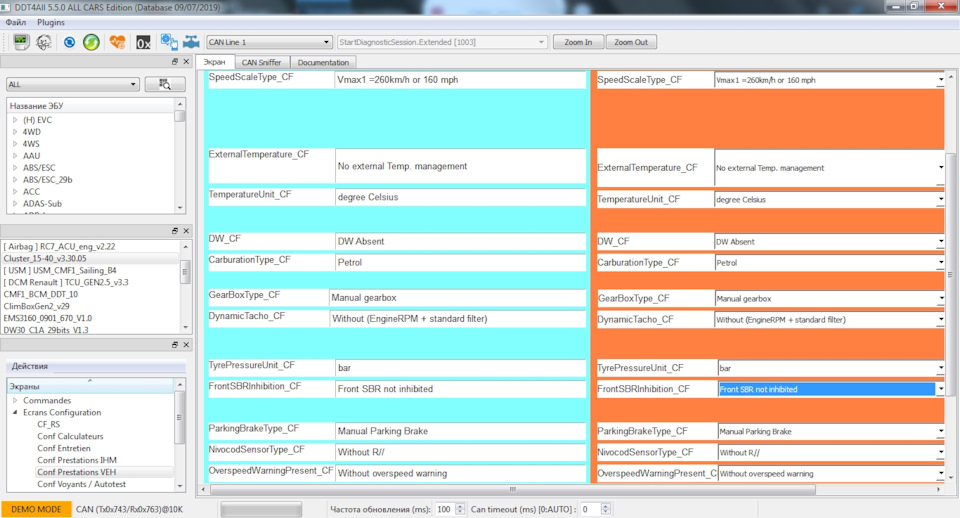Open orange NivocodSensorType_CF combo box
Screen dimensions: 960x518
831,452
